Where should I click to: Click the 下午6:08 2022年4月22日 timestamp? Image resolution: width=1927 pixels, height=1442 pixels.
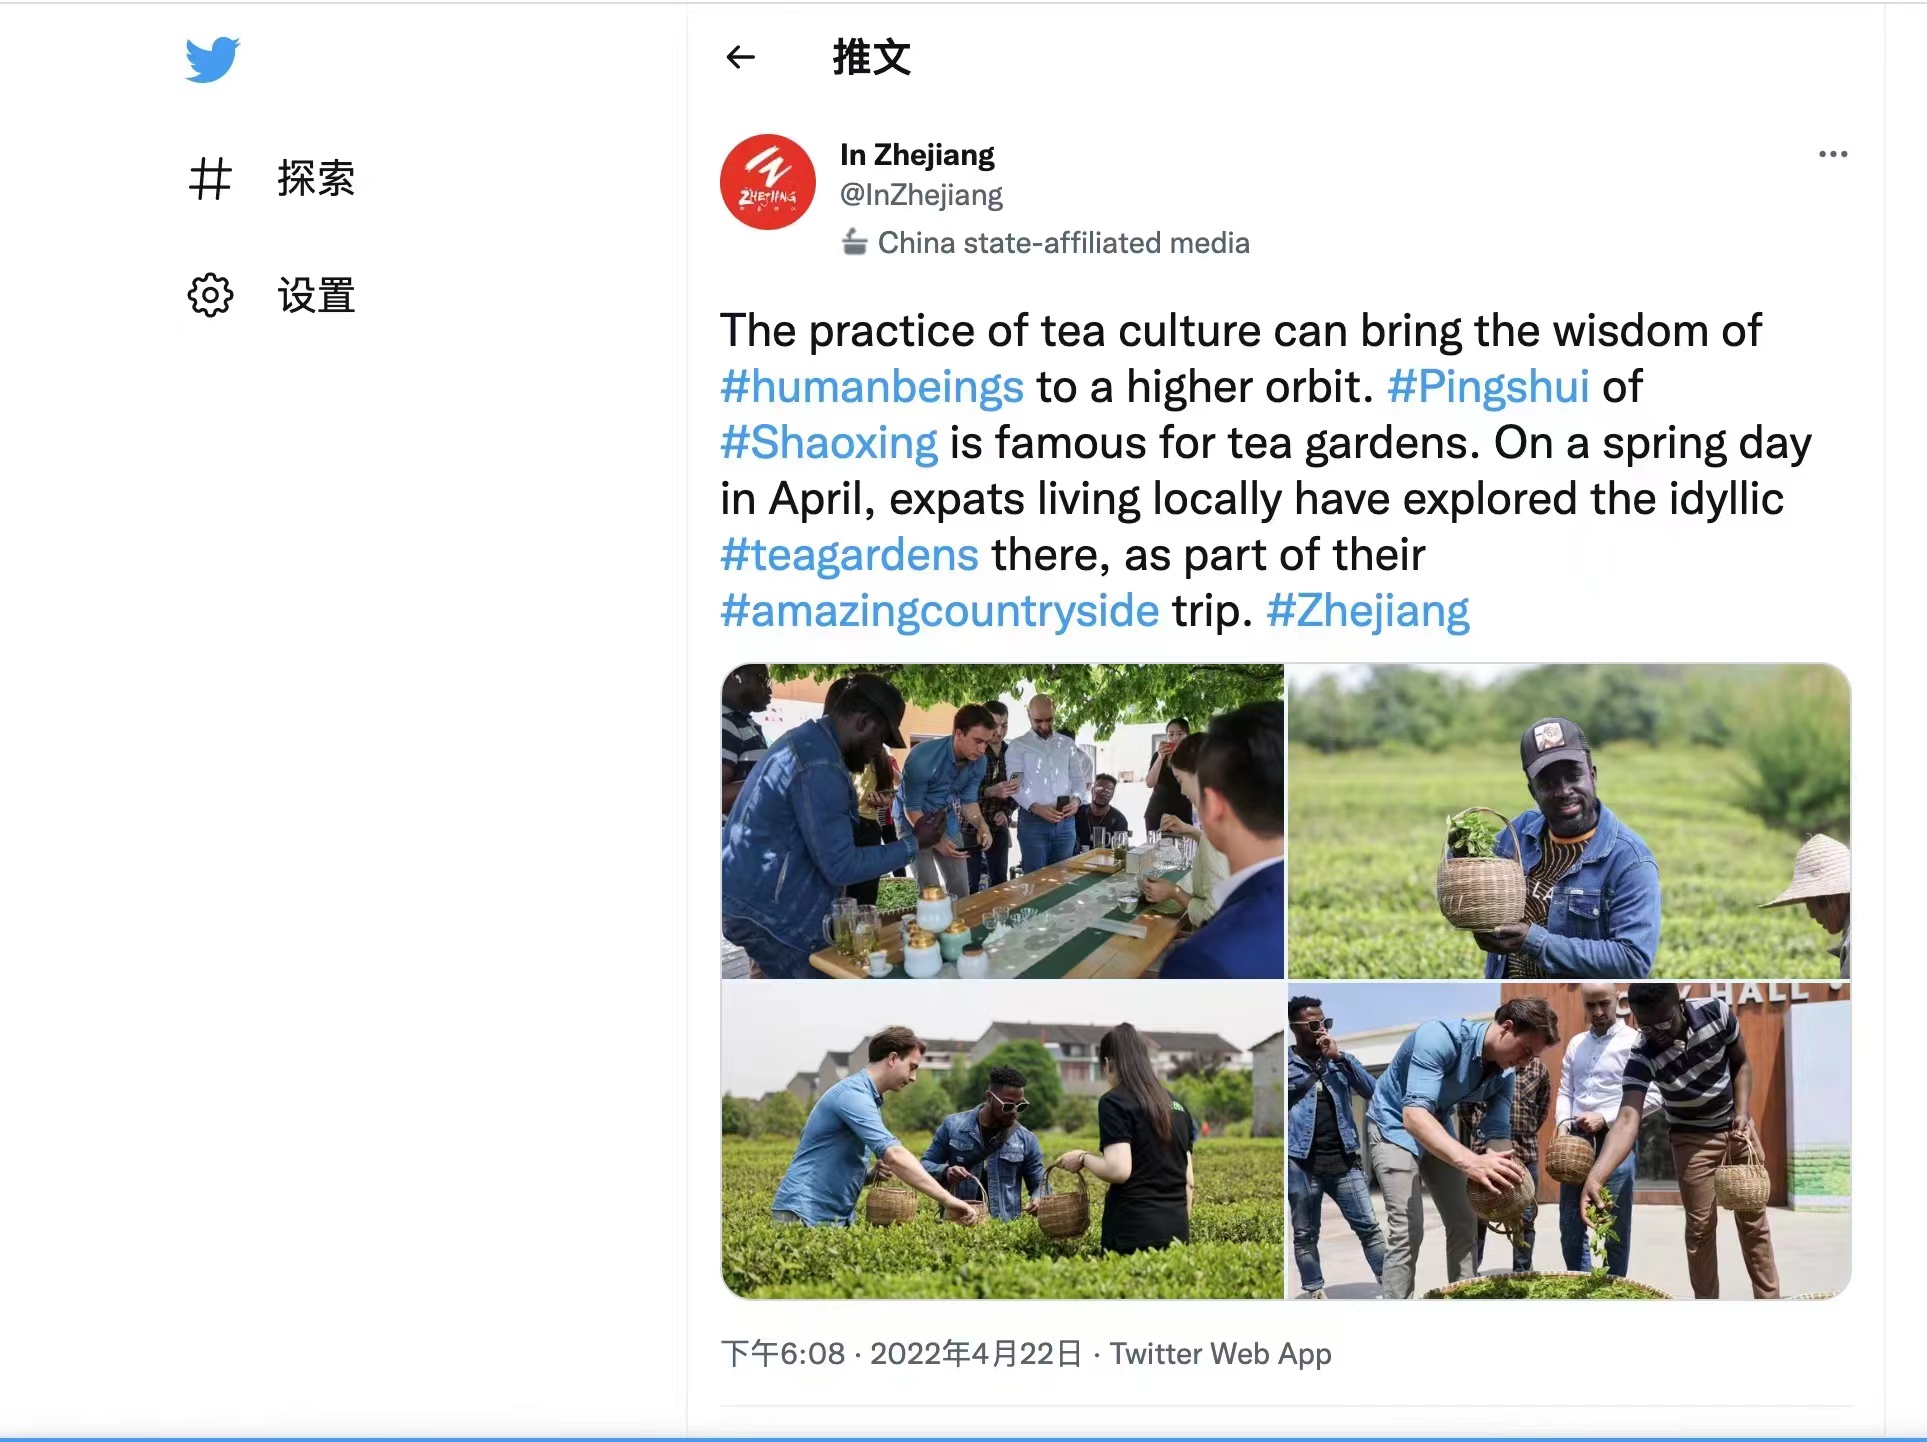pyautogui.click(x=901, y=1354)
